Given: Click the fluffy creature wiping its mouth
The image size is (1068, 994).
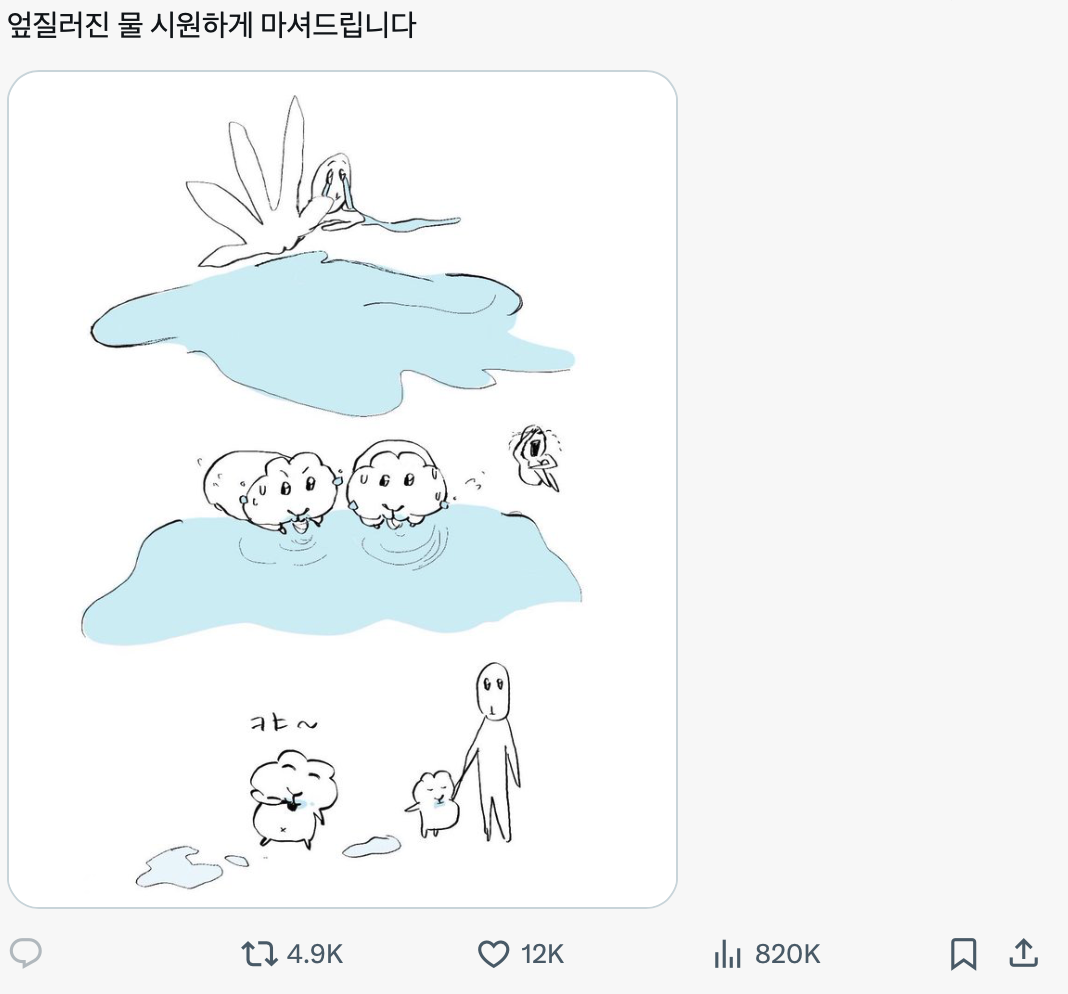Looking at the screenshot, I should point(290,798).
